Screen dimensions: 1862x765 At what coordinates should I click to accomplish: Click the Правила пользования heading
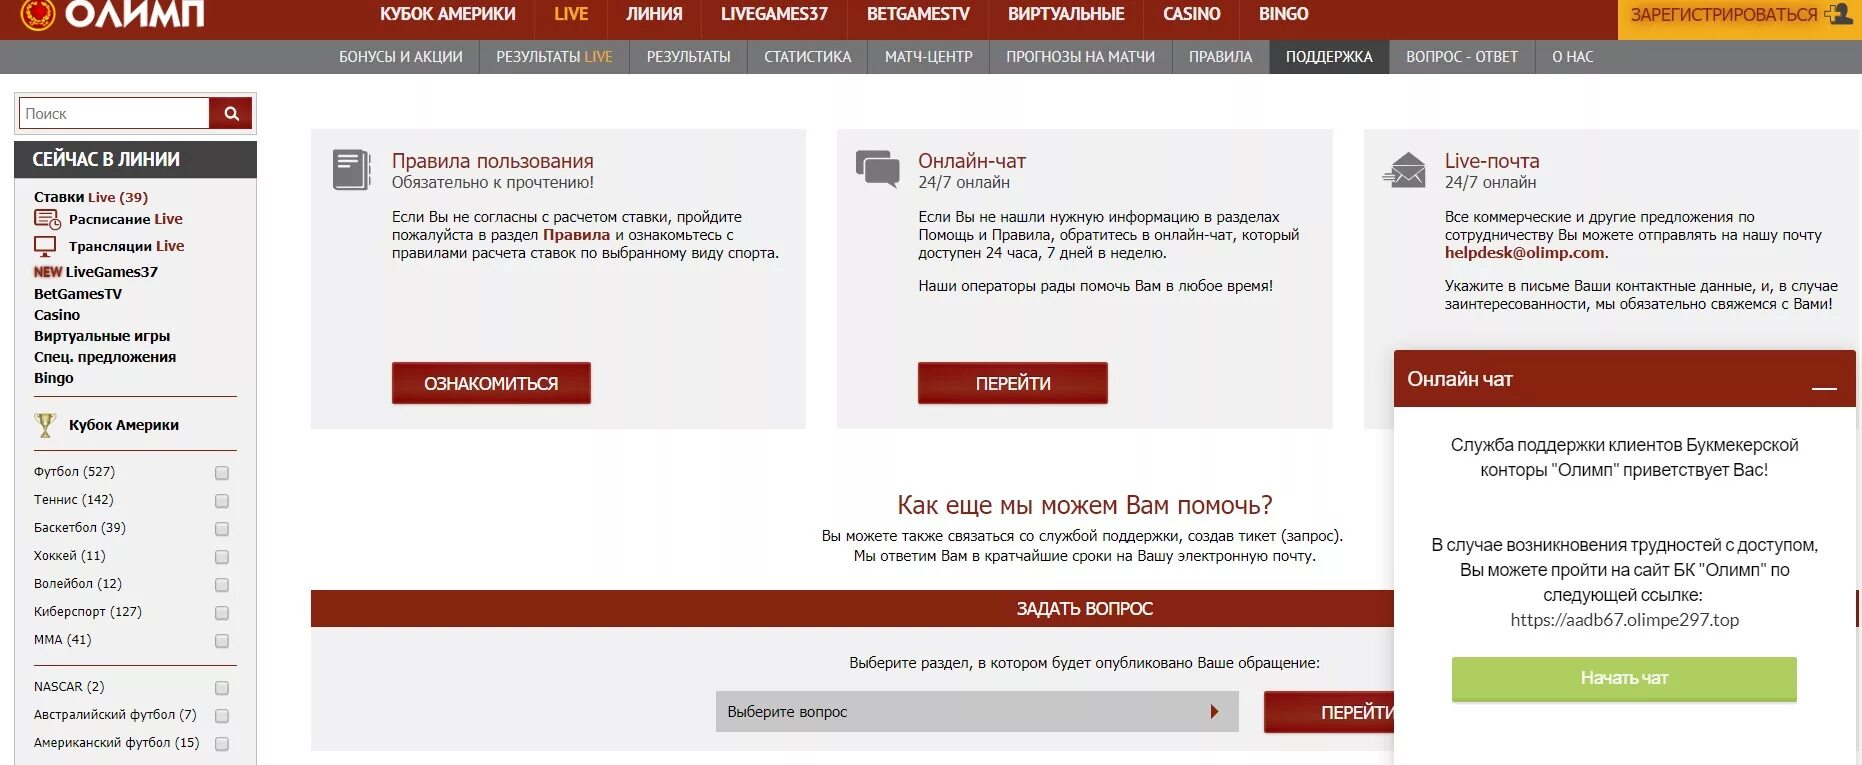click(x=492, y=161)
